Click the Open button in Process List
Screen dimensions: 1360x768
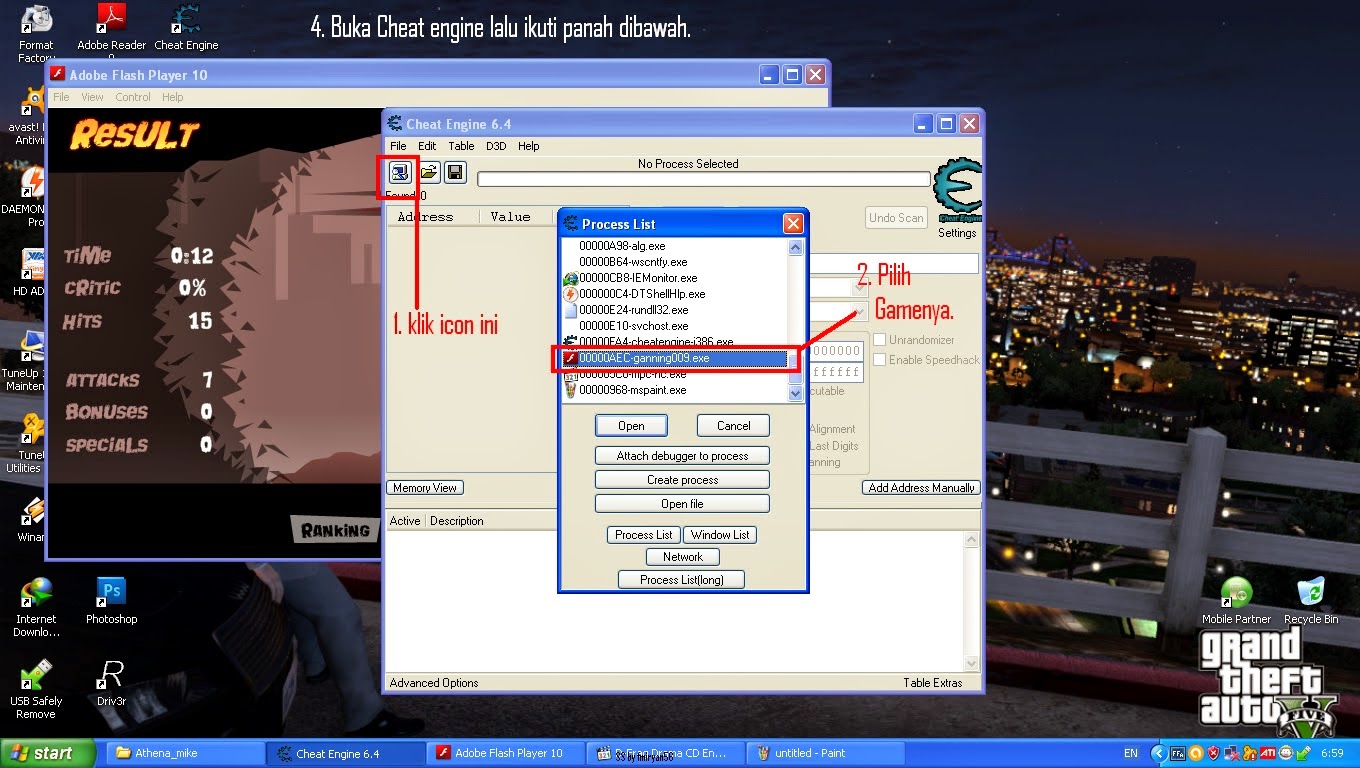click(631, 425)
